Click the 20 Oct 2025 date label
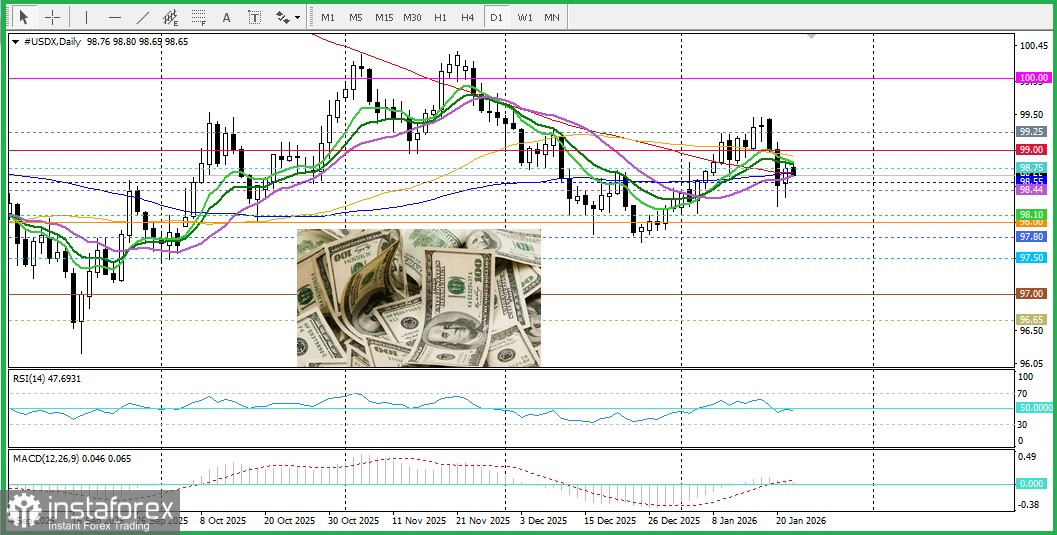The width and height of the screenshot is (1057, 535). (x=289, y=521)
